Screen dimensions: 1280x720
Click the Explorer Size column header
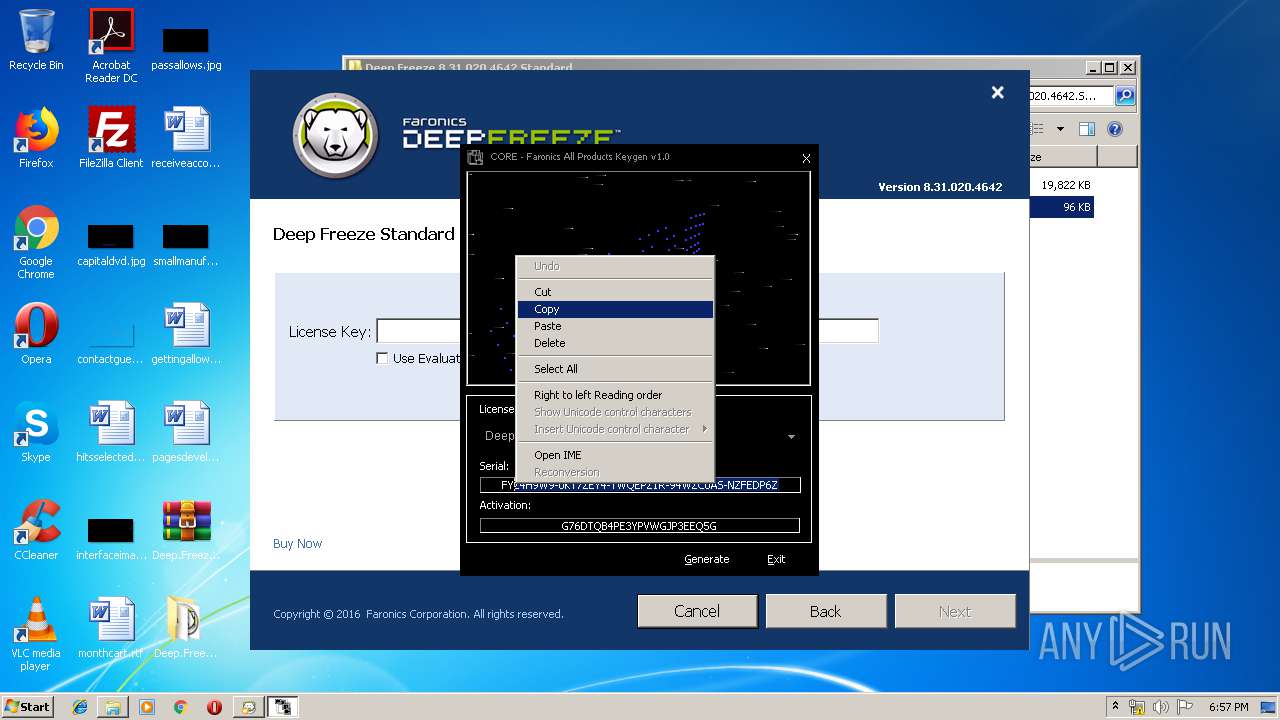tap(1063, 157)
